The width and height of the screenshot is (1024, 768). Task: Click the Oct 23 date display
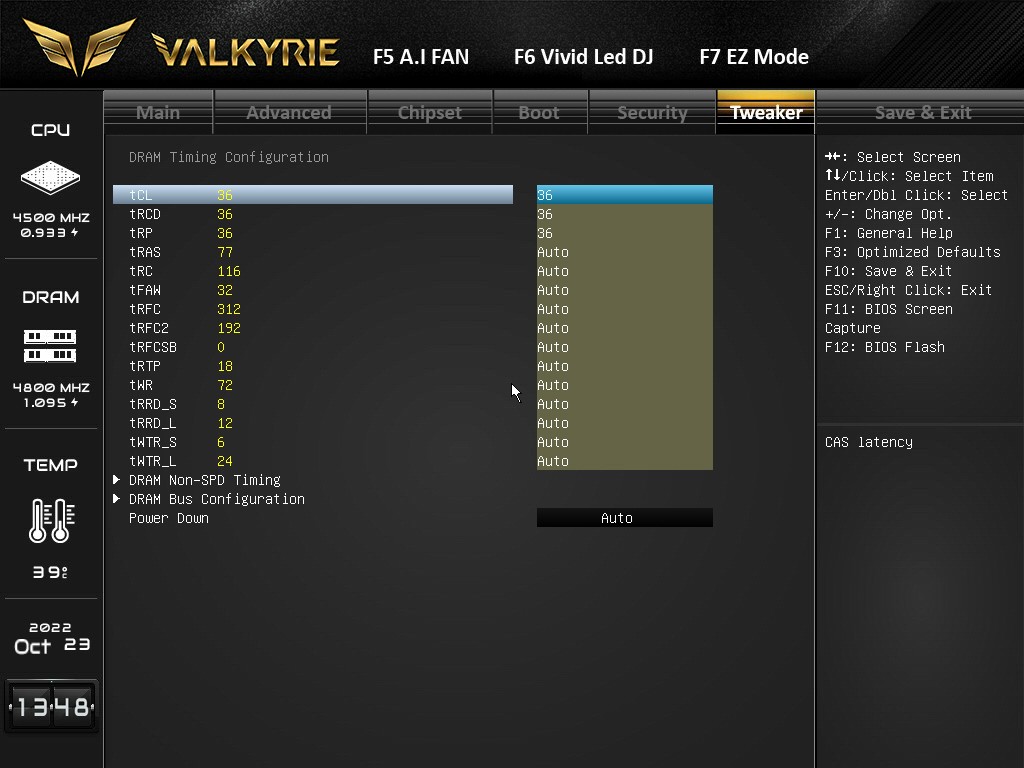click(x=52, y=645)
